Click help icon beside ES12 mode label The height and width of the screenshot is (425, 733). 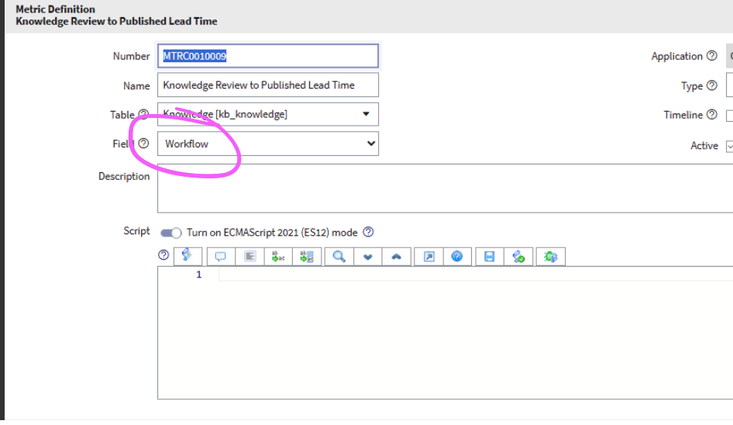click(368, 232)
